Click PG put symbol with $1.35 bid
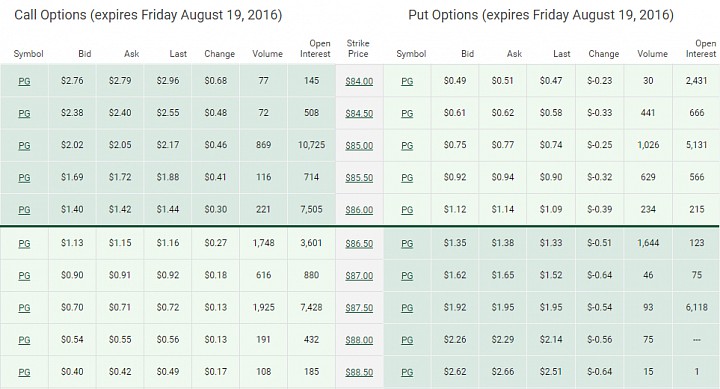Image resolution: width=720 pixels, height=389 pixels. pyautogui.click(x=407, y=244)
